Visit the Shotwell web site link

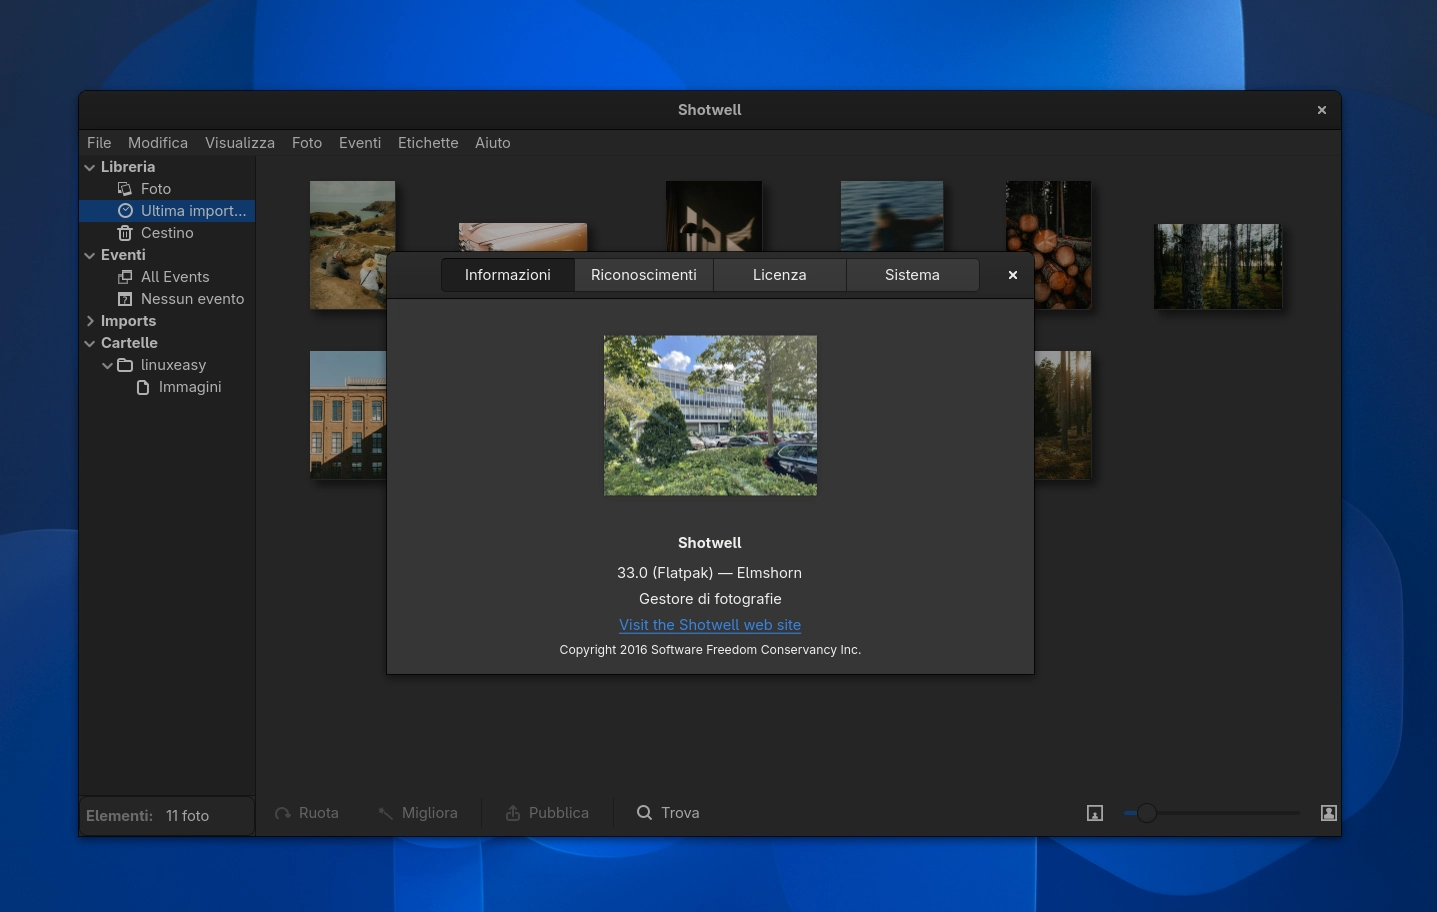(x=710, y=625)
